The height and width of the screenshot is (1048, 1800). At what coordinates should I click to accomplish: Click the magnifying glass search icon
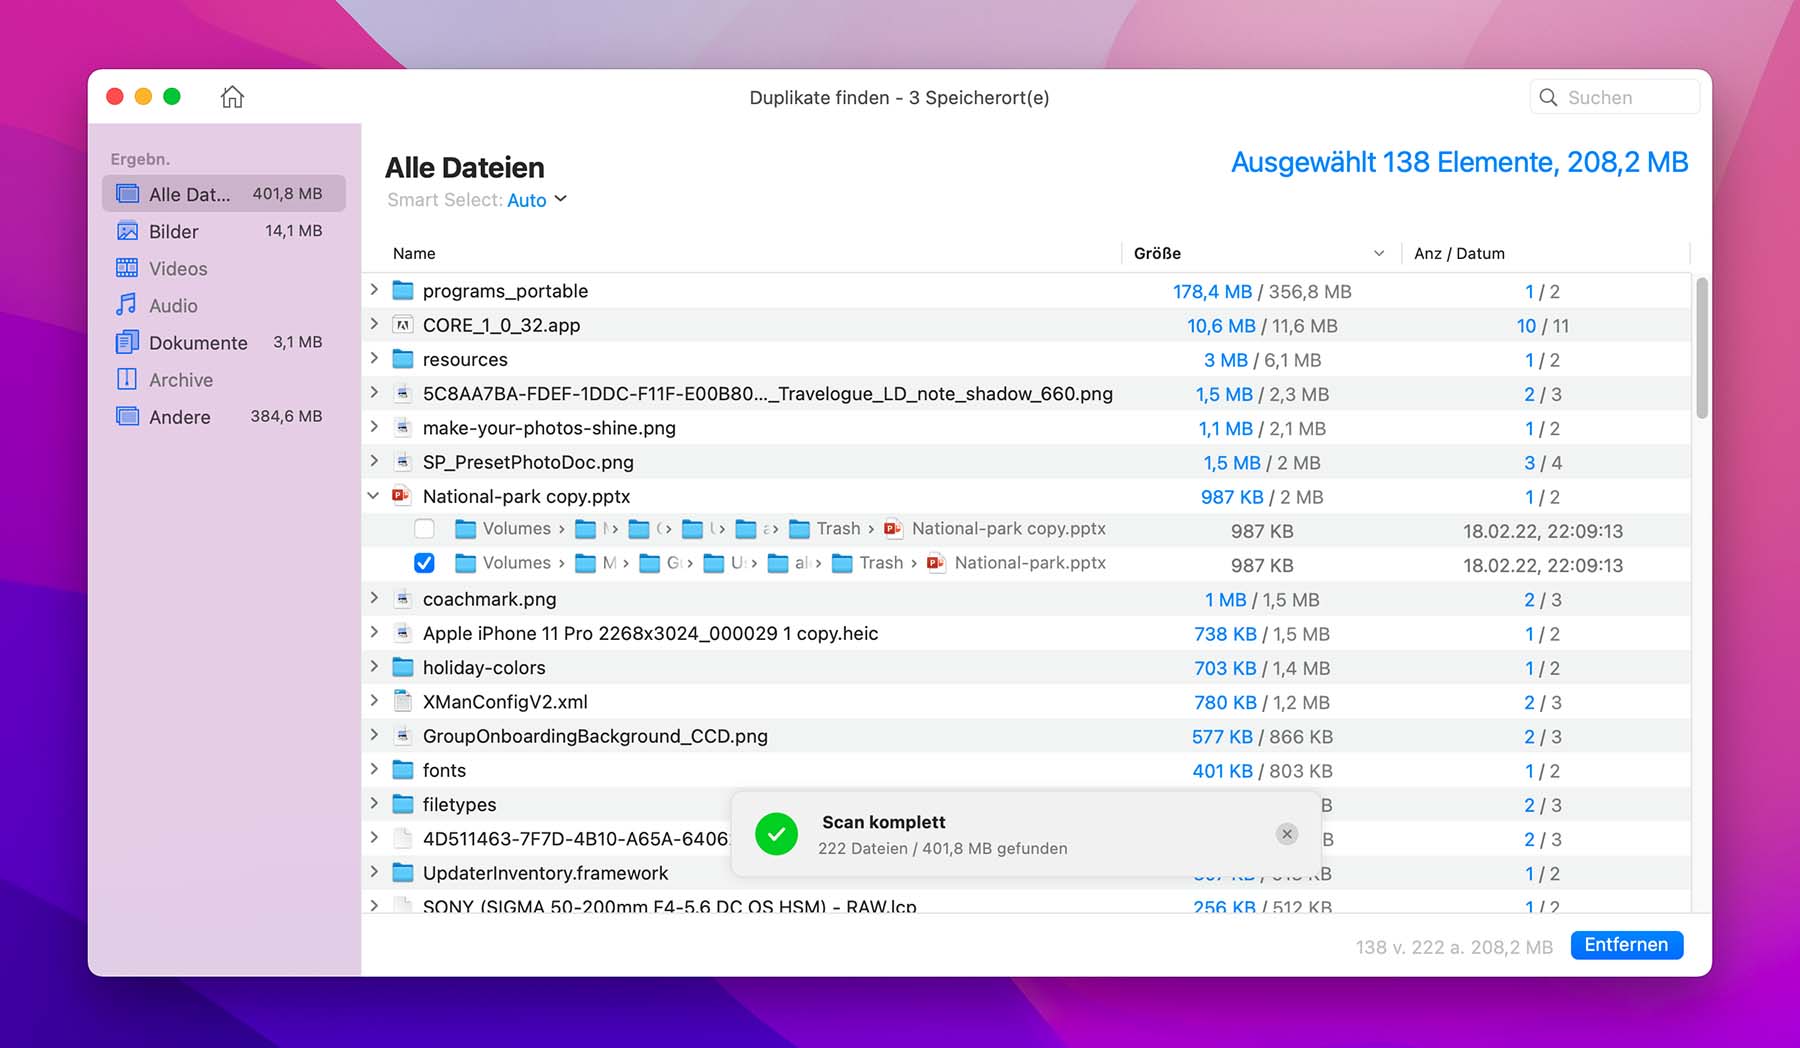[1548, 97]
